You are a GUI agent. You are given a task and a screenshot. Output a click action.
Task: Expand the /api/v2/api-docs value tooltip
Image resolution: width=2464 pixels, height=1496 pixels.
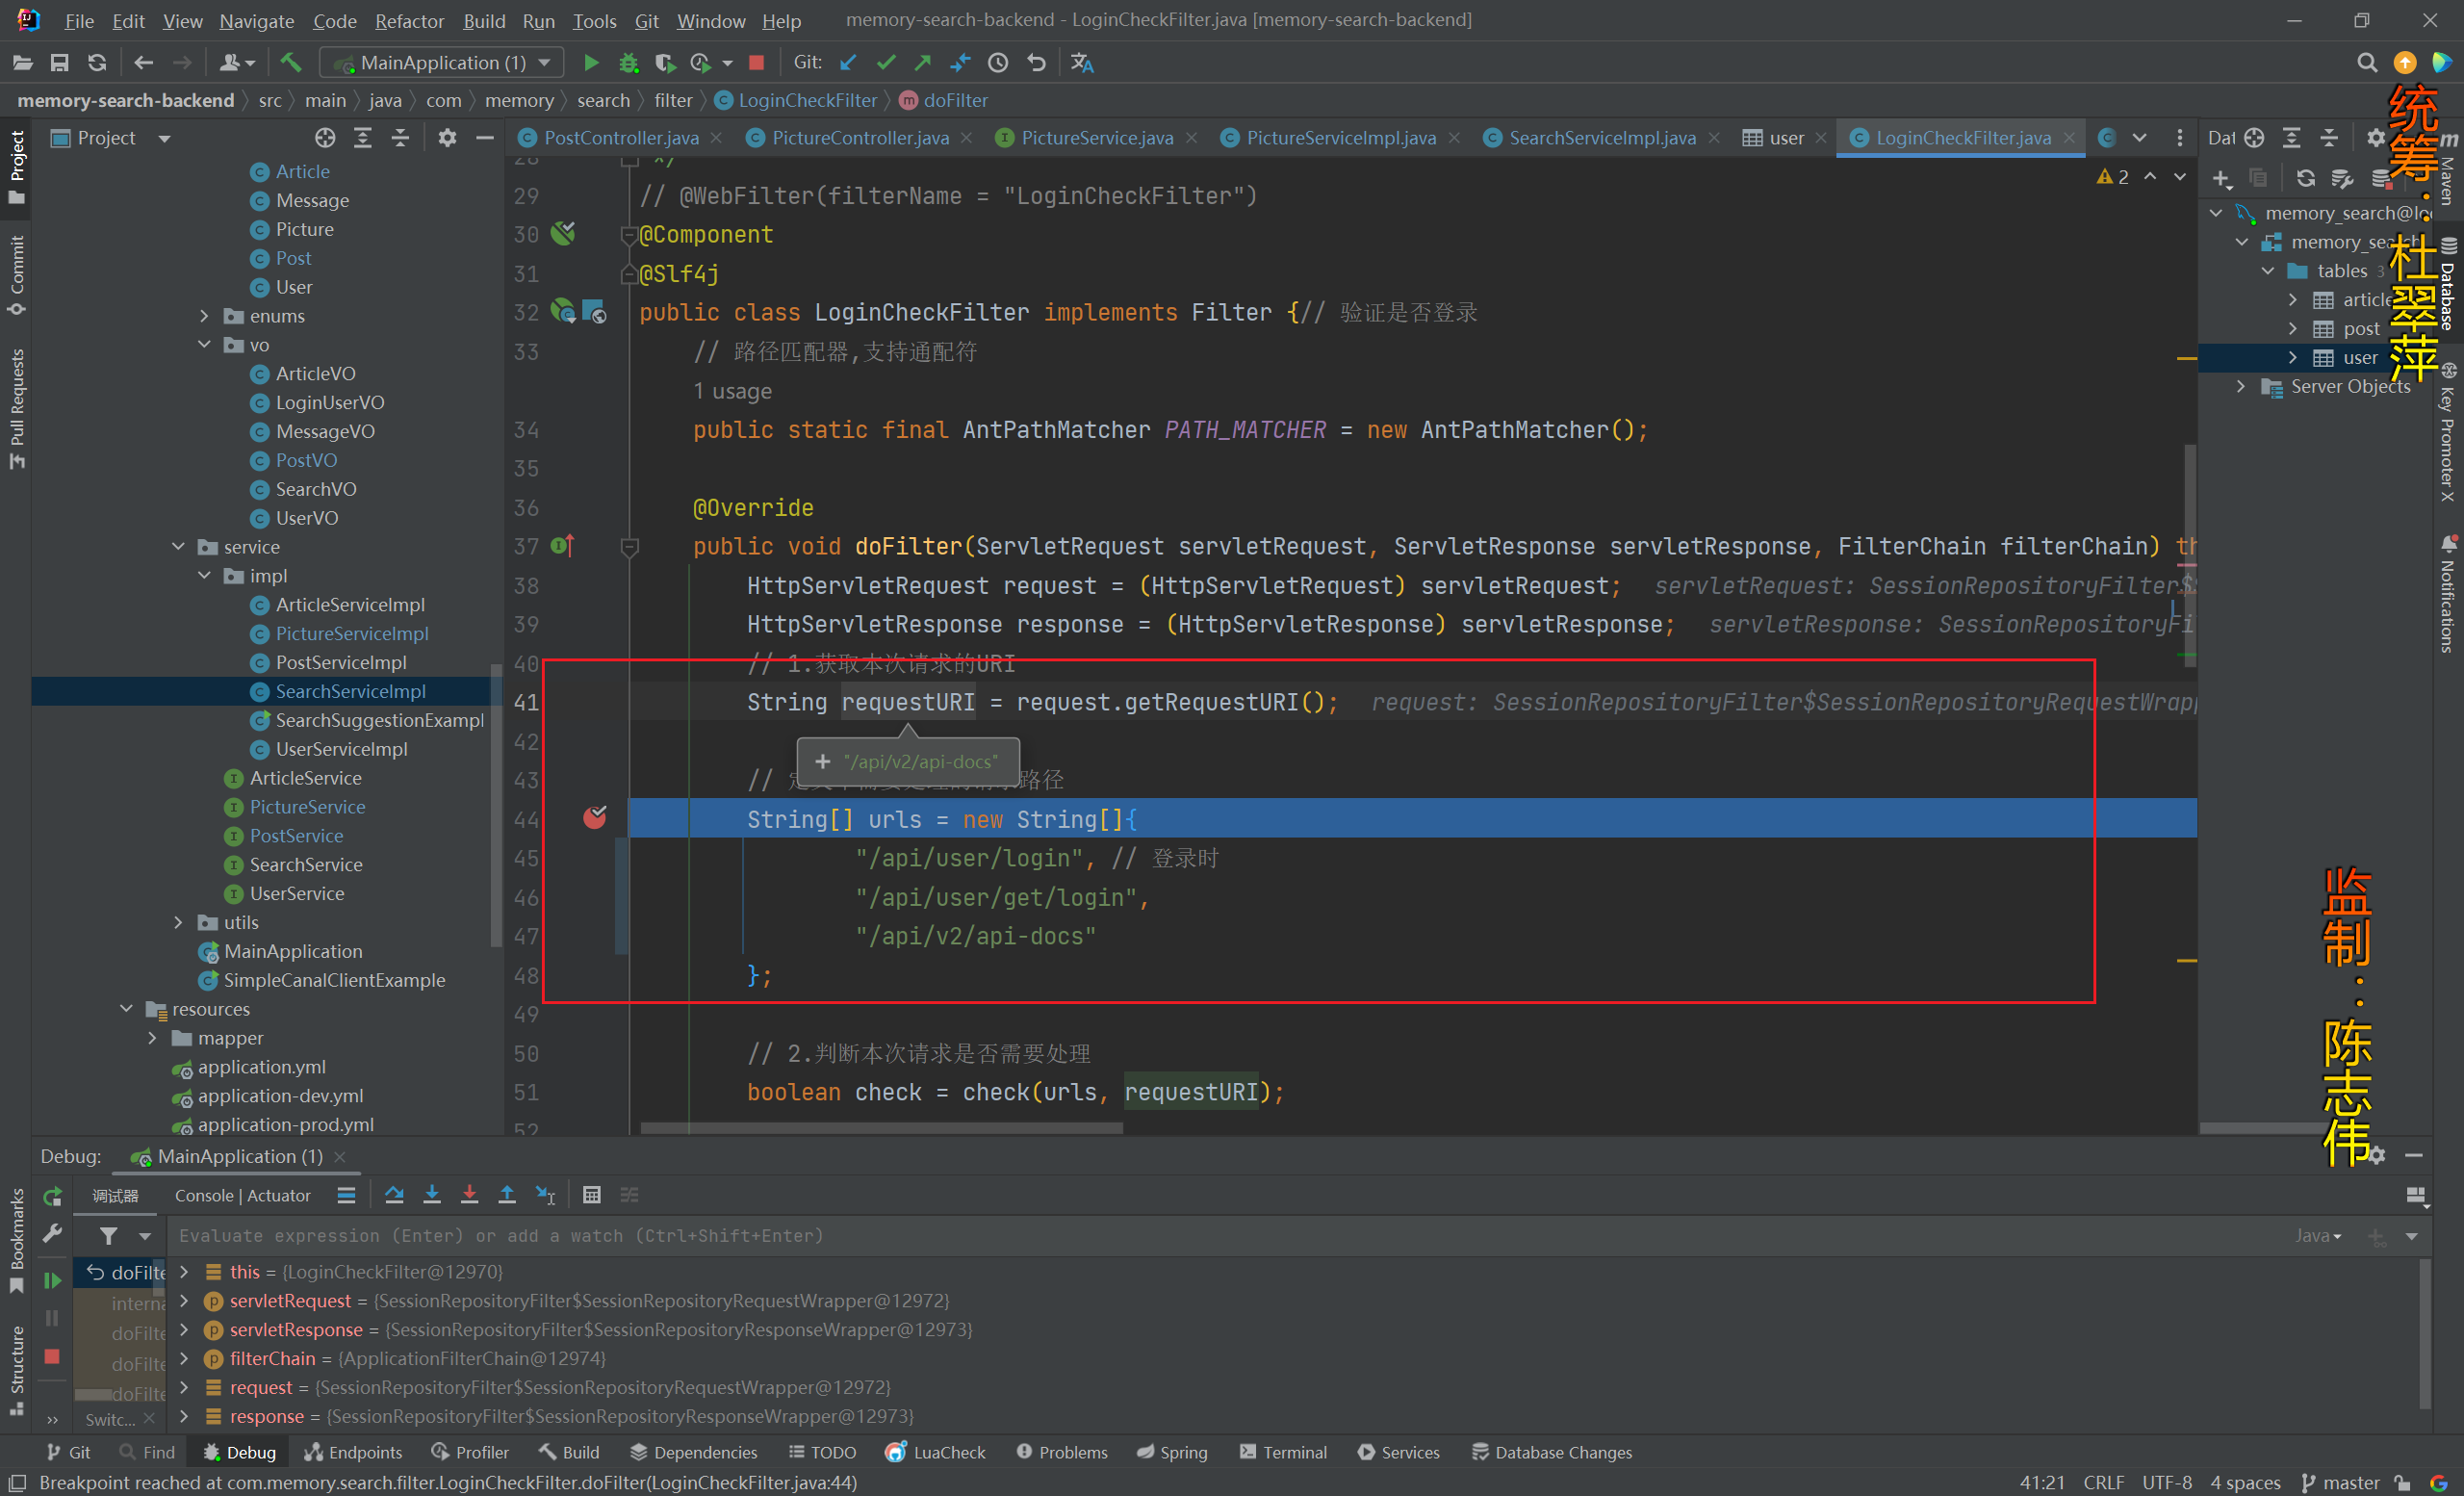point(822,761)
